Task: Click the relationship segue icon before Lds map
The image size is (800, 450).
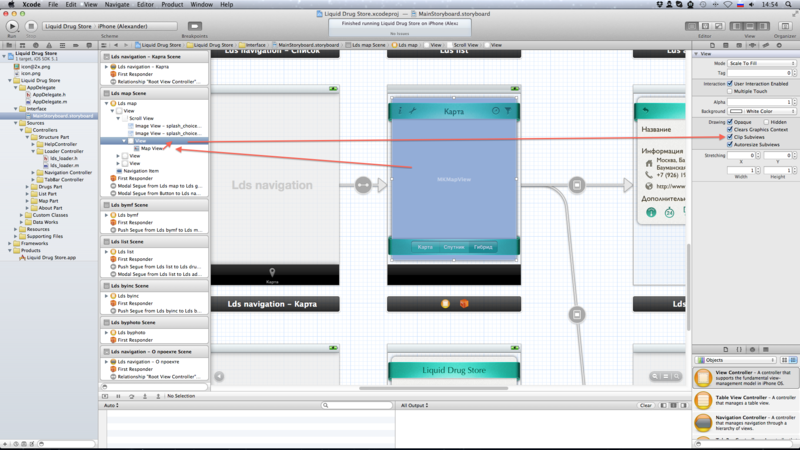Action: (363, 185)
